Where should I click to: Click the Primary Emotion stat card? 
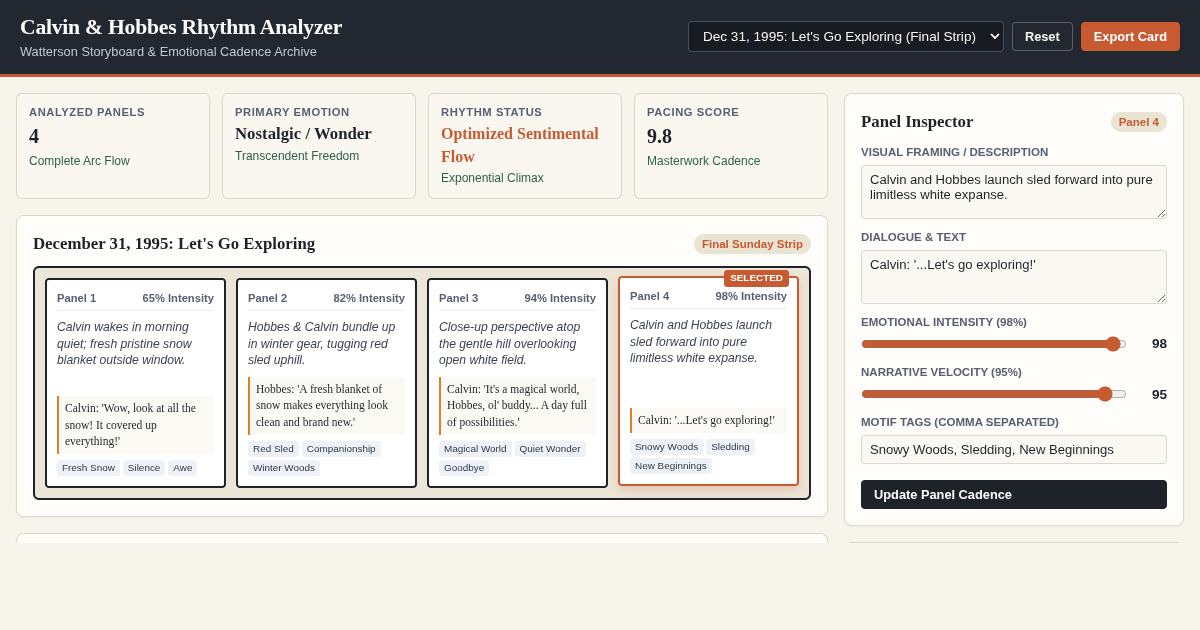pyautogui.click(x=319, y=146)
